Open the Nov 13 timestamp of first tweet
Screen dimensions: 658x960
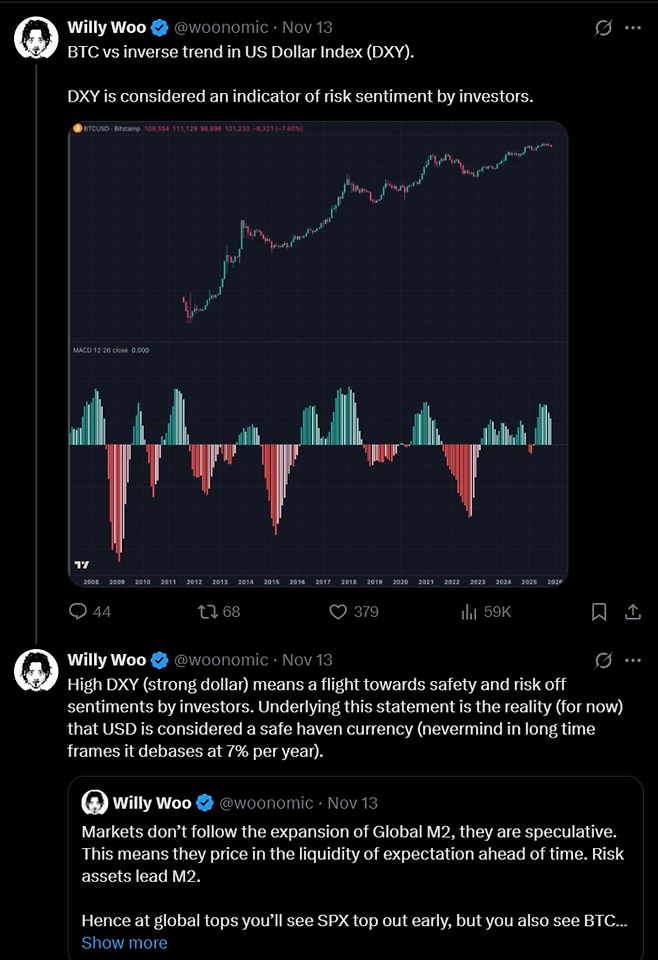(307, 27)
